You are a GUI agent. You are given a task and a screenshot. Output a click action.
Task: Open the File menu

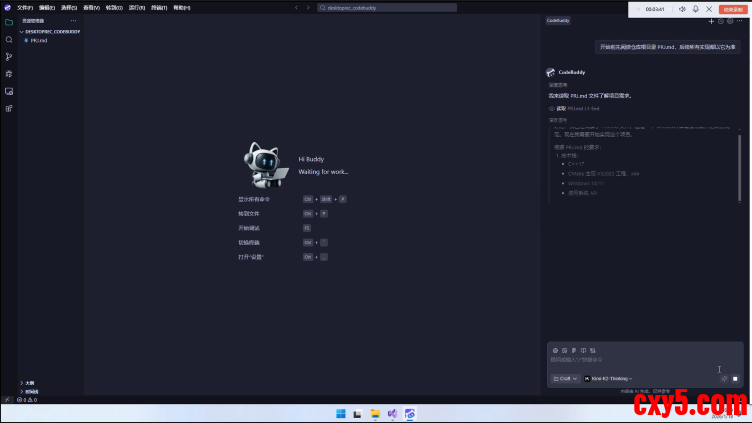[25, 7]
